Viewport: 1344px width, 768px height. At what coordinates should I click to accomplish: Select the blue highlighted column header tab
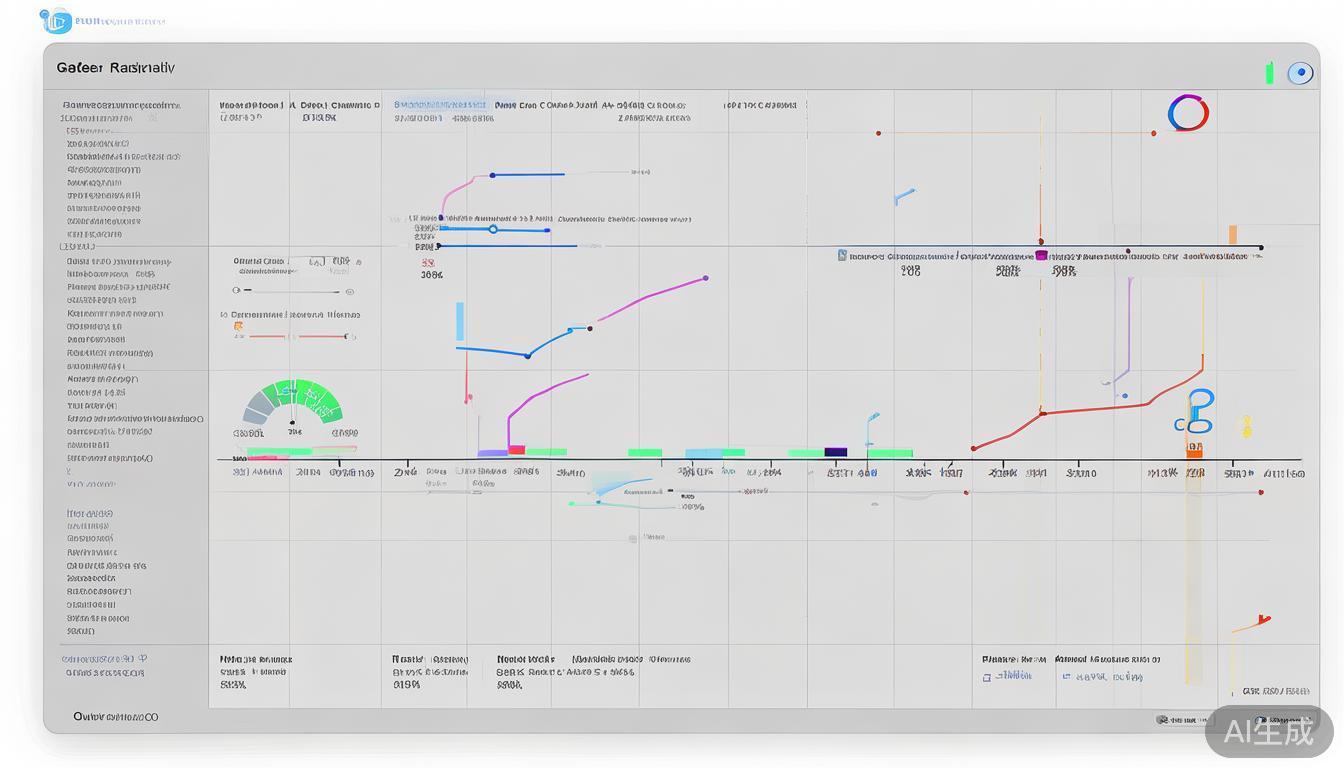(x=440, y=104)
